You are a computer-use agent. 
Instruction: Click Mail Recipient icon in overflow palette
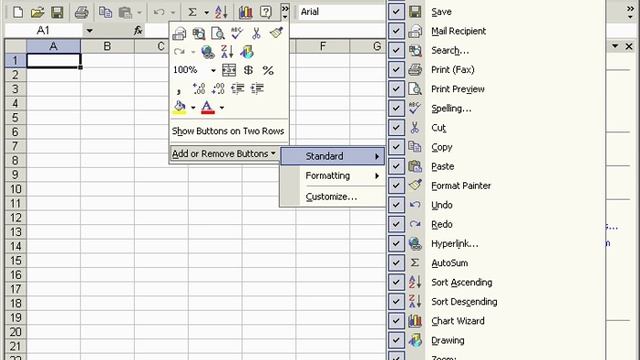coord(179,33)
